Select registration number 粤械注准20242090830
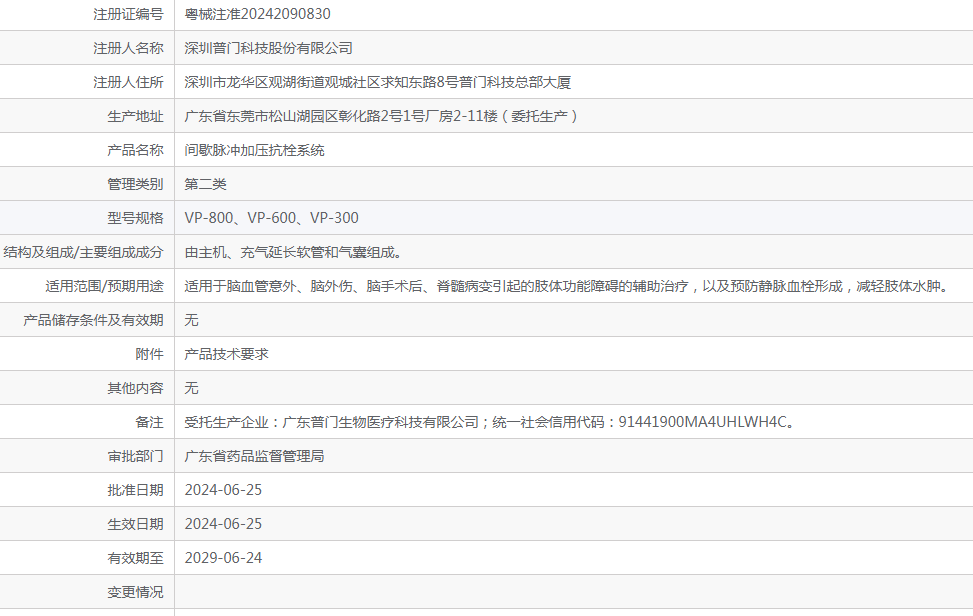Screen dimensions: 973x616 [x=258, y=14]
